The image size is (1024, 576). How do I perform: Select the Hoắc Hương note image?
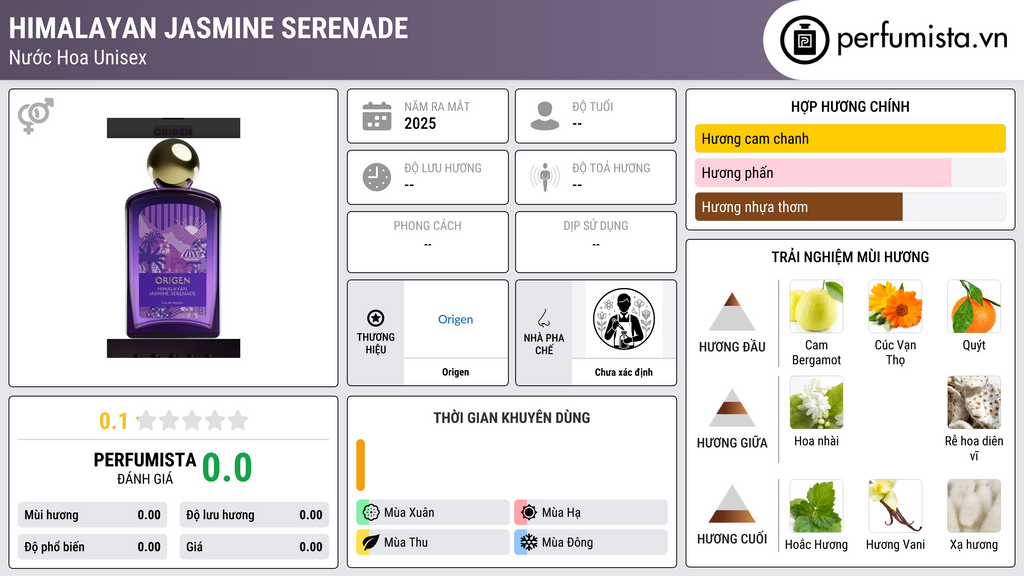(x=816, y=506)
